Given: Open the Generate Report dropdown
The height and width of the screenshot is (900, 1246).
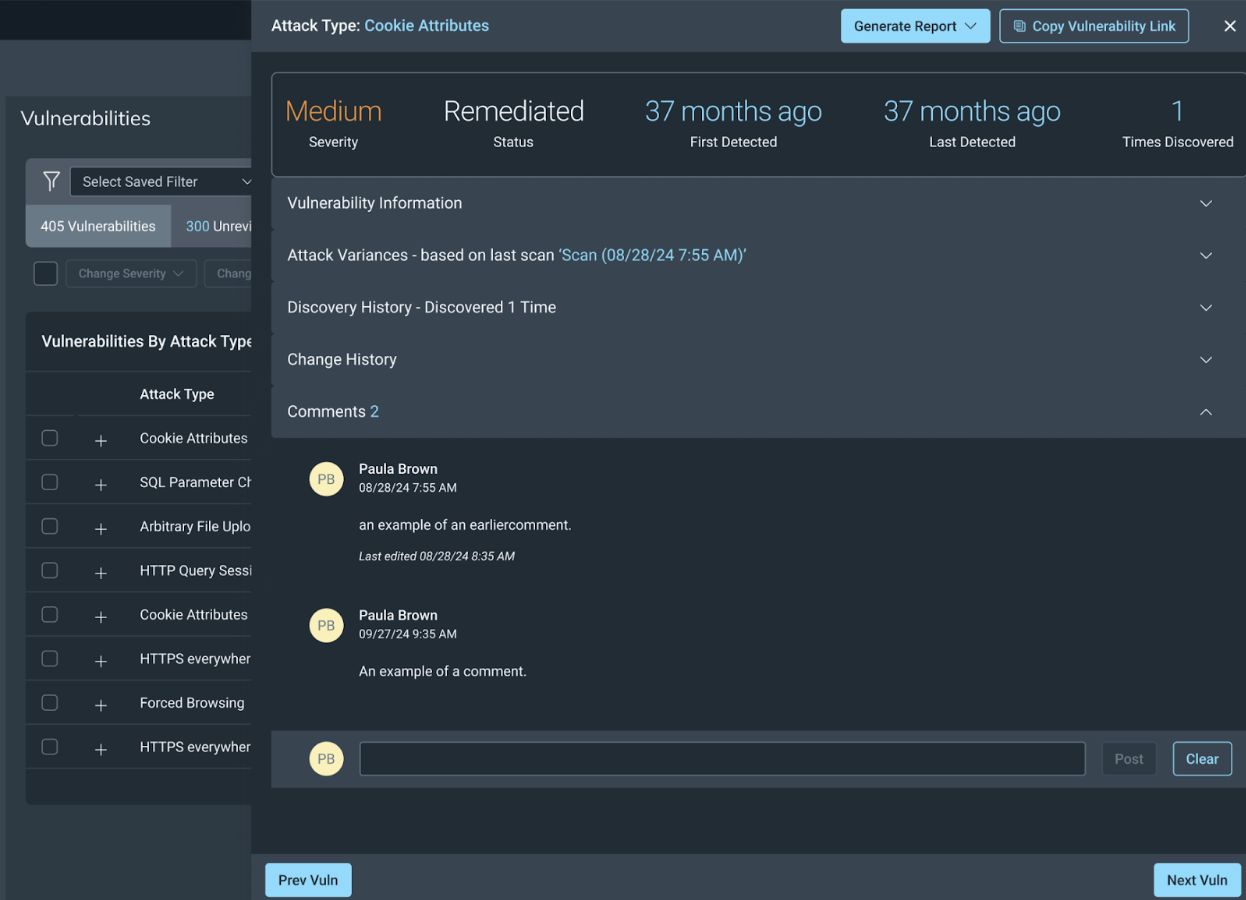Looking at the screenshot, I should tap(914, 26).
